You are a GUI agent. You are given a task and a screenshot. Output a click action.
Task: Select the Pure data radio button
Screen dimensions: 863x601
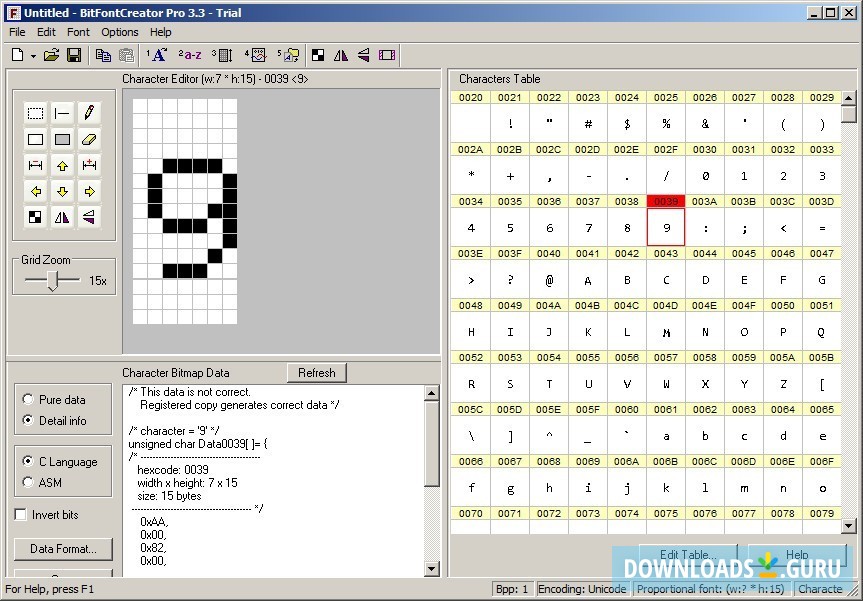click(x=28, y=399)
